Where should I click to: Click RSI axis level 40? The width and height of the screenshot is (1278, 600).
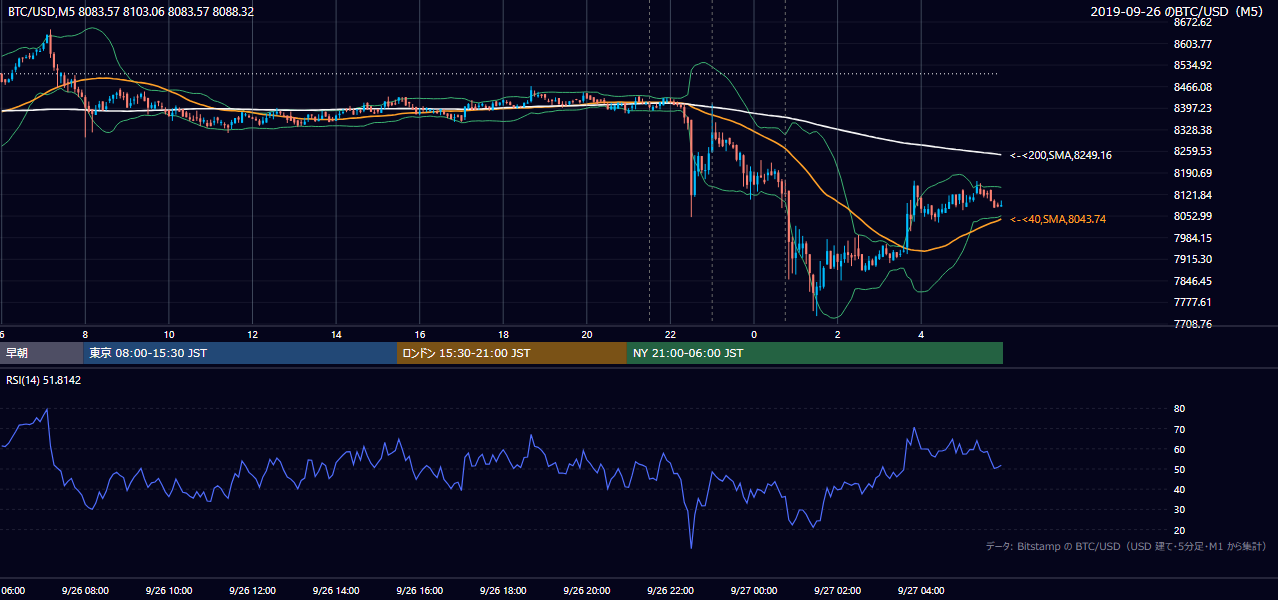1179,489
